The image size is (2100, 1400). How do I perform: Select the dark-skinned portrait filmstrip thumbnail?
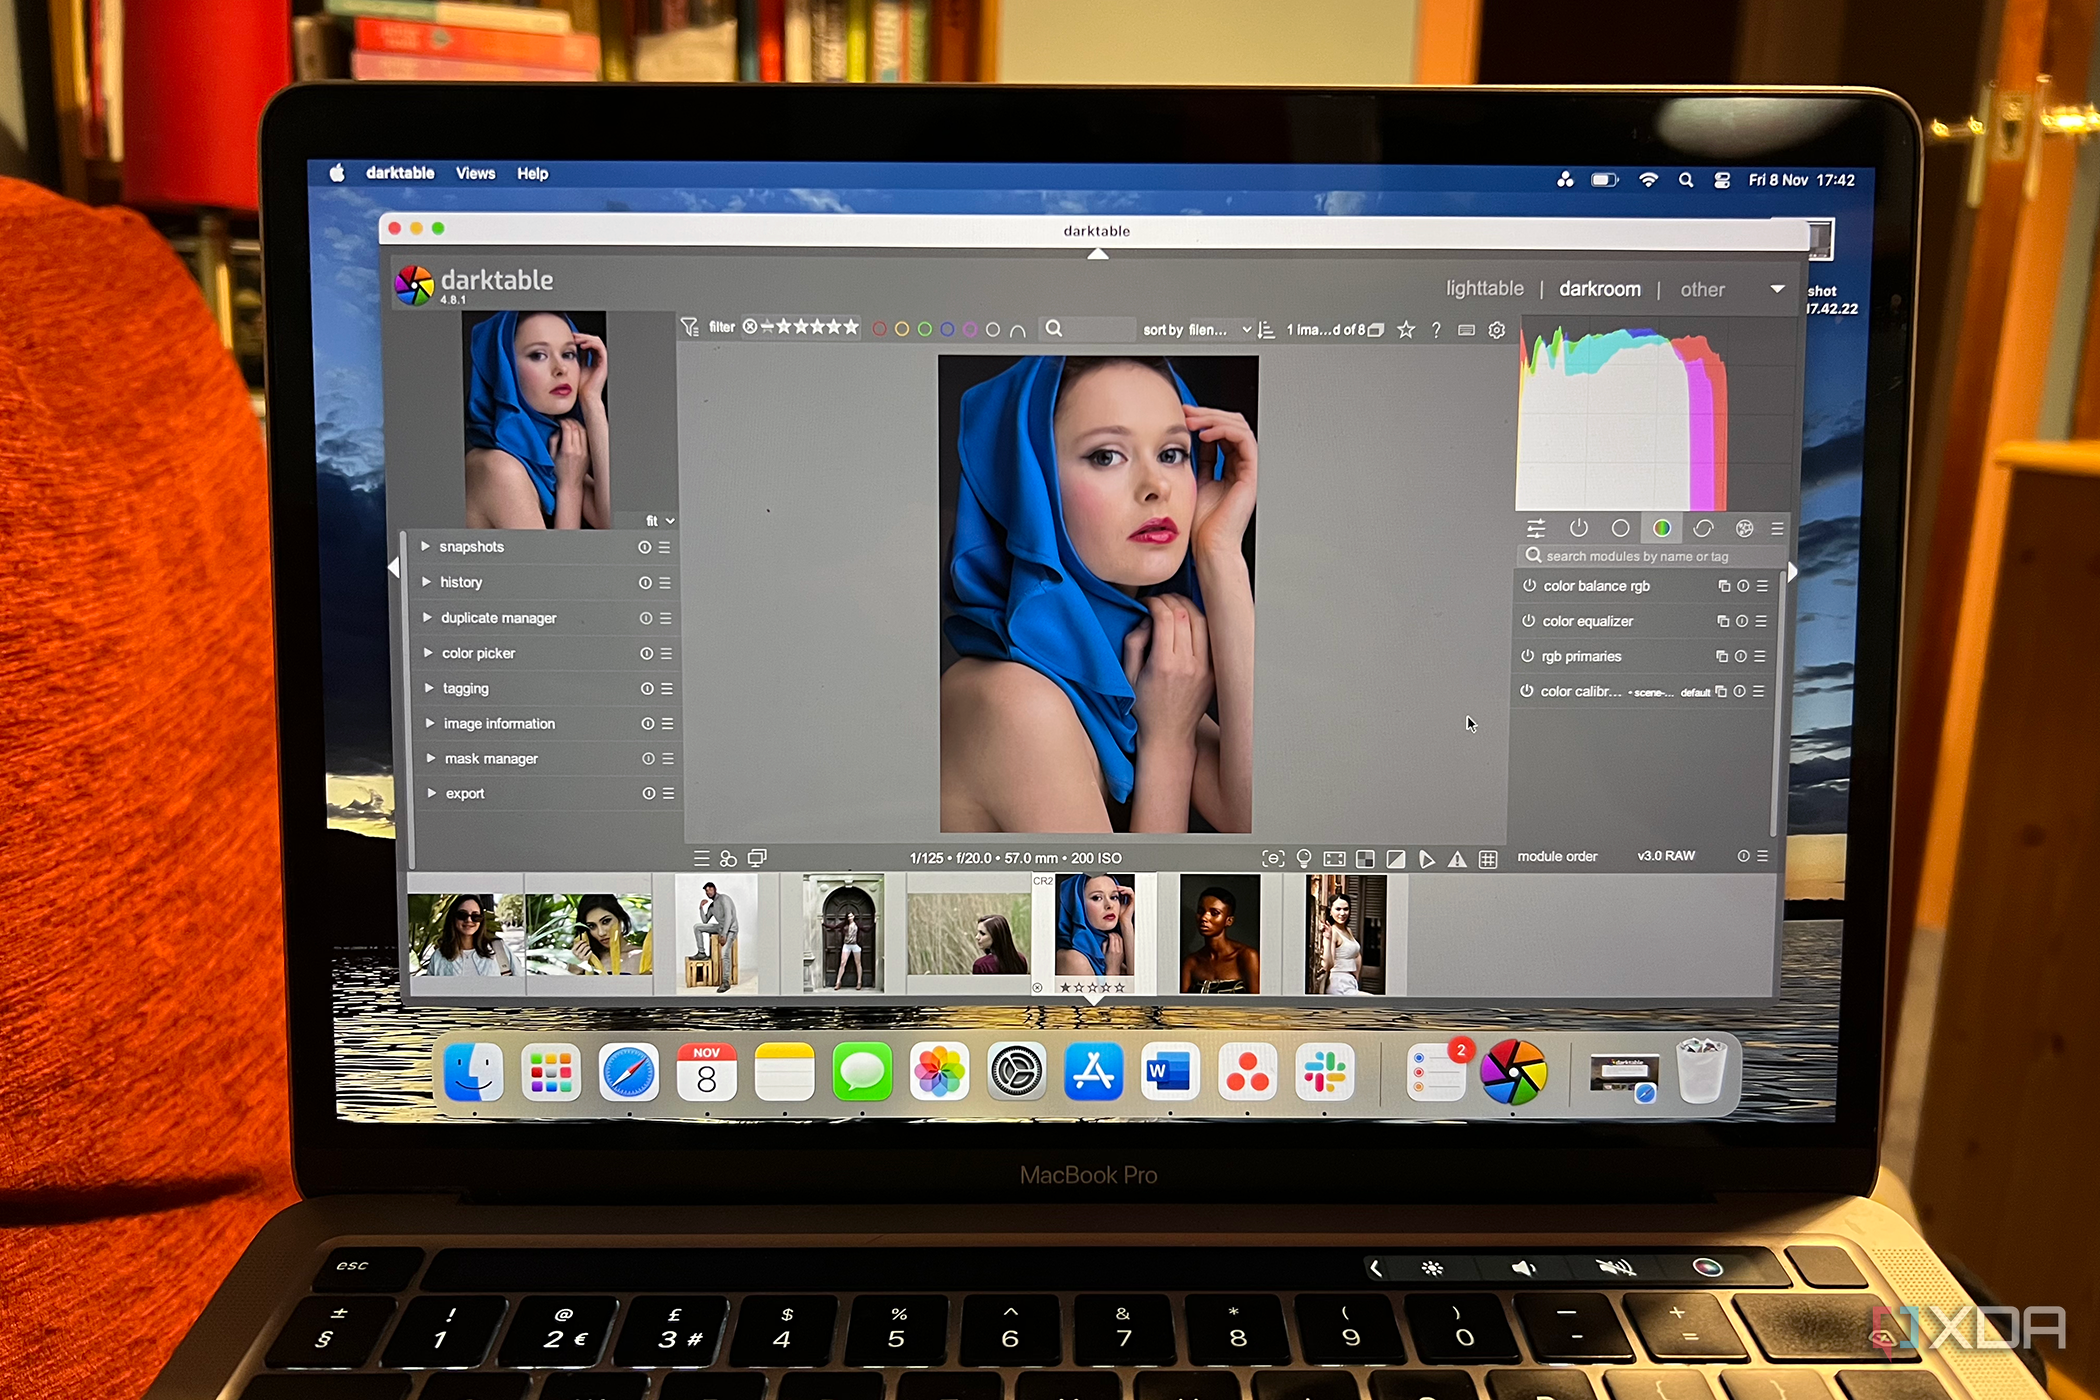pyautogui.click(x=1219, y=934)
